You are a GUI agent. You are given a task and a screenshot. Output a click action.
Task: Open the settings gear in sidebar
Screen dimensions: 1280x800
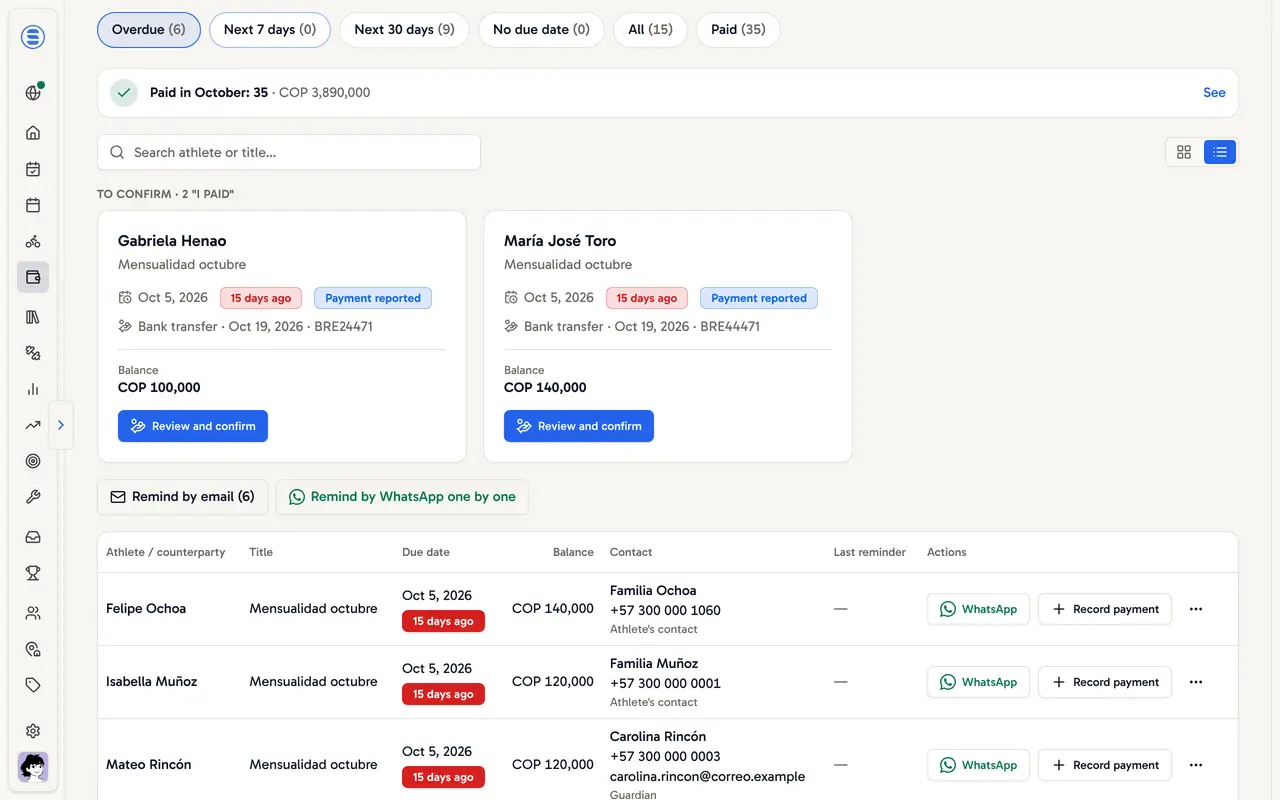point(33,731)
